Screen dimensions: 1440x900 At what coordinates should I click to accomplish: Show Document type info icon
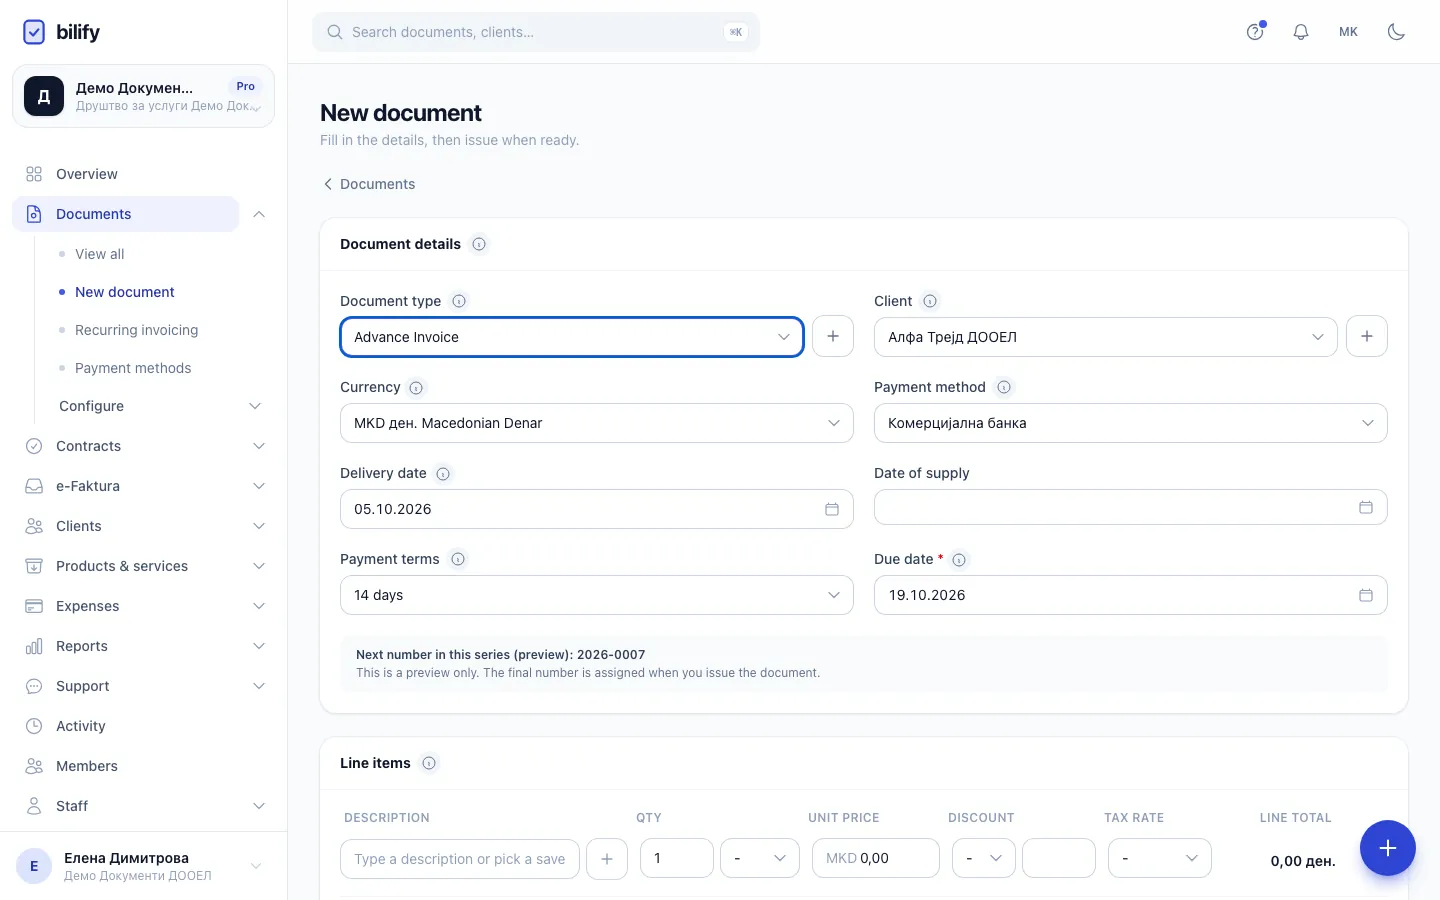coord(459,301)
